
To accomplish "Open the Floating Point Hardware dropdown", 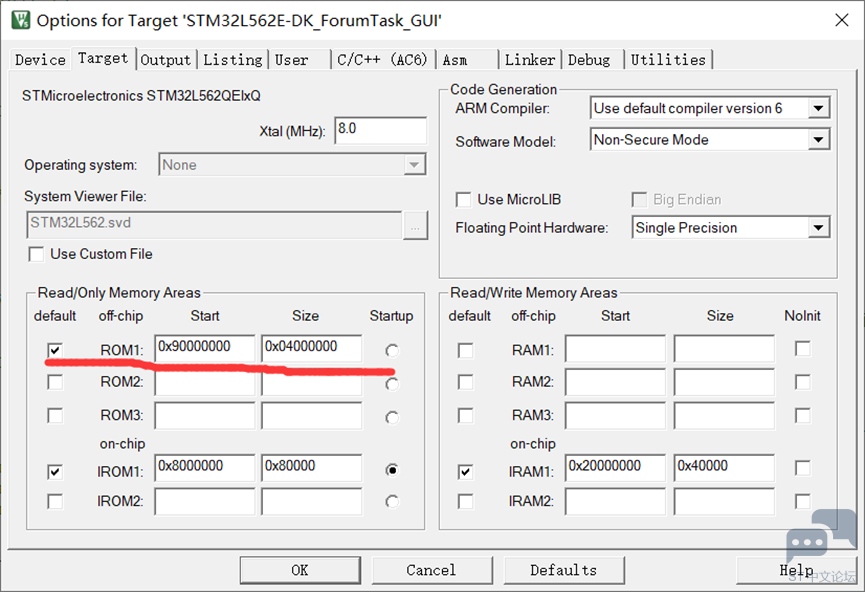I will click(x=731, y=227).
